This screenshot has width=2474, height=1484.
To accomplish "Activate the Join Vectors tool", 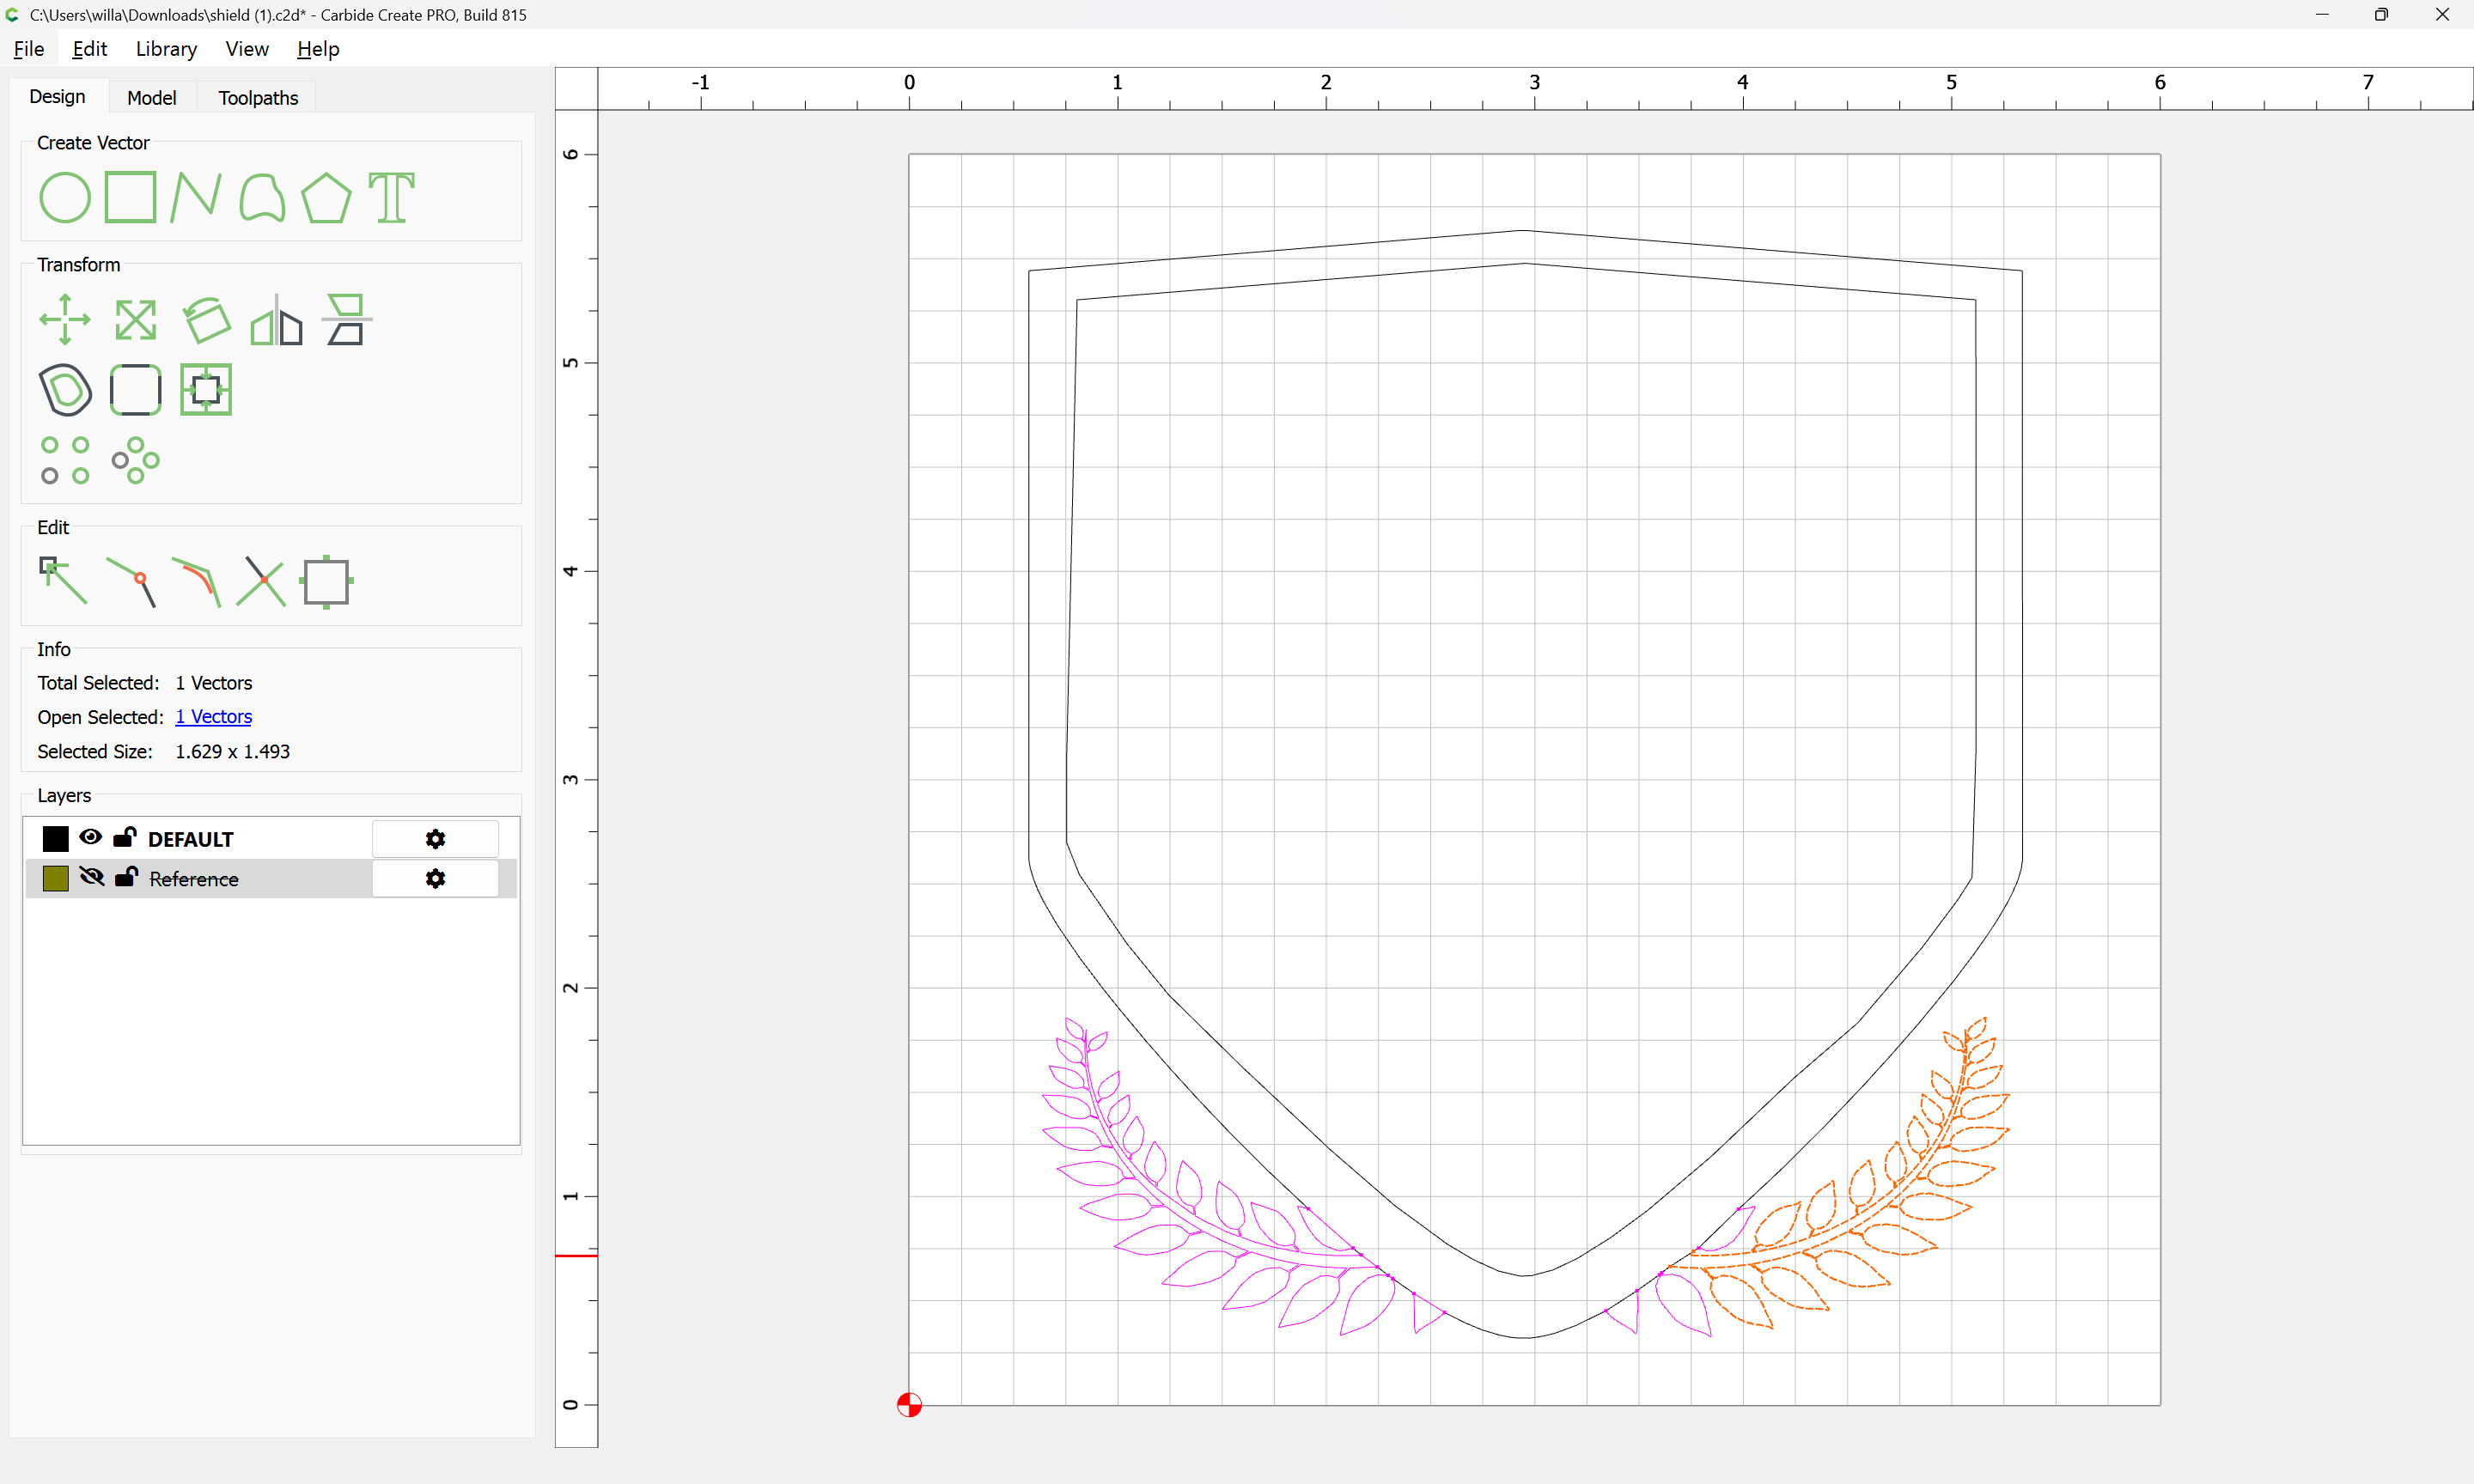I will pos(131,582).
